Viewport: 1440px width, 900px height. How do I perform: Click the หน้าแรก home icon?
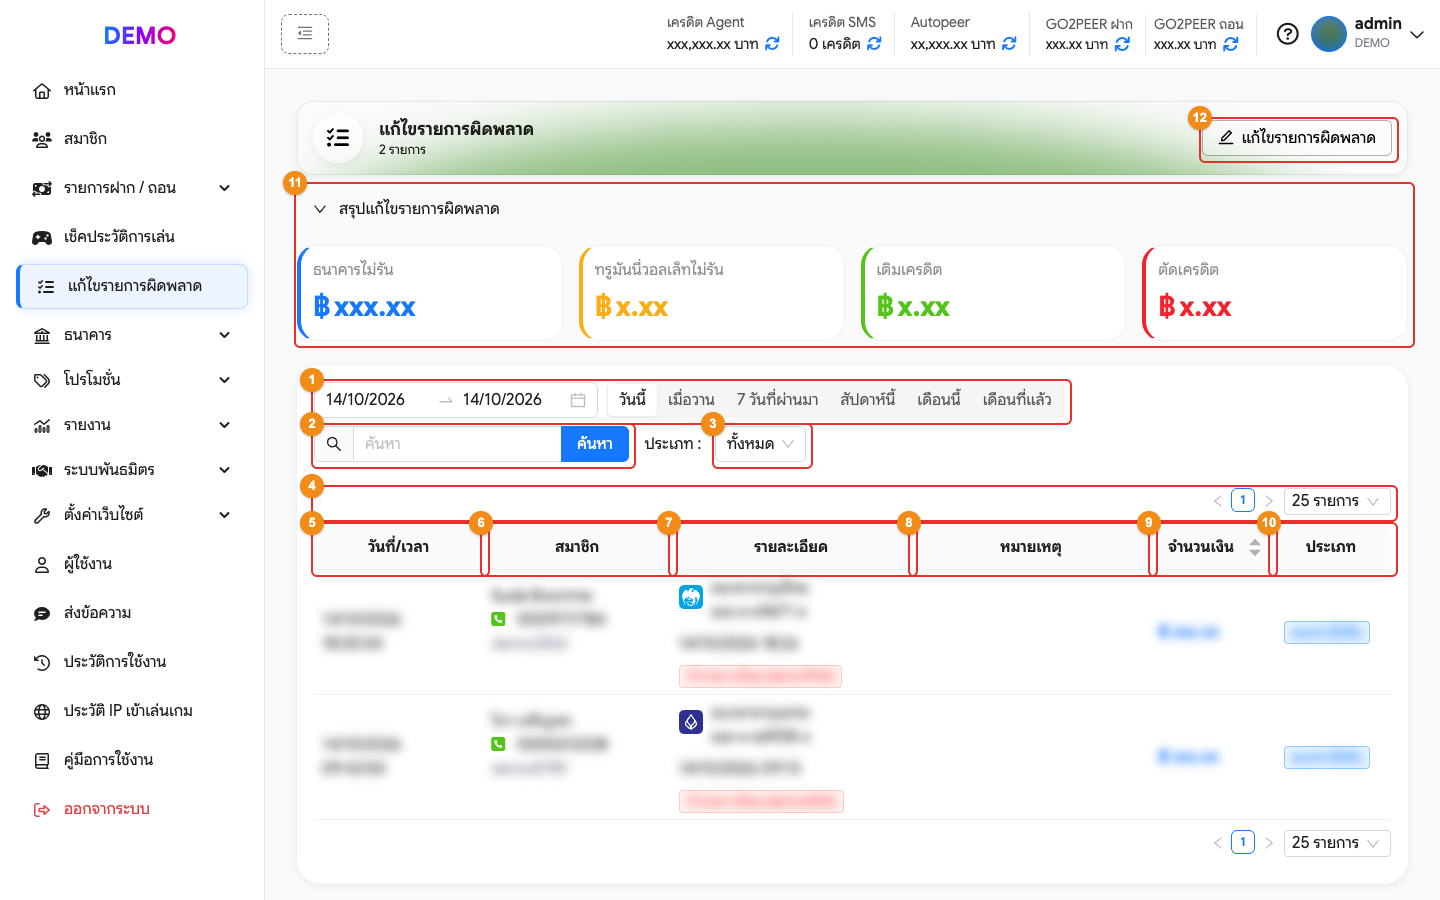point(42,91)
